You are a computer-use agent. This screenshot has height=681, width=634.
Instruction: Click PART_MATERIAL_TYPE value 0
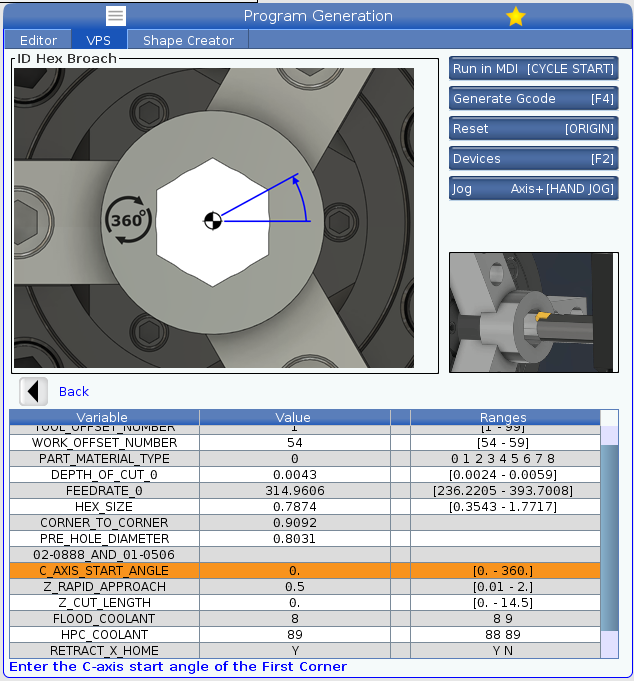coord(294,459)
